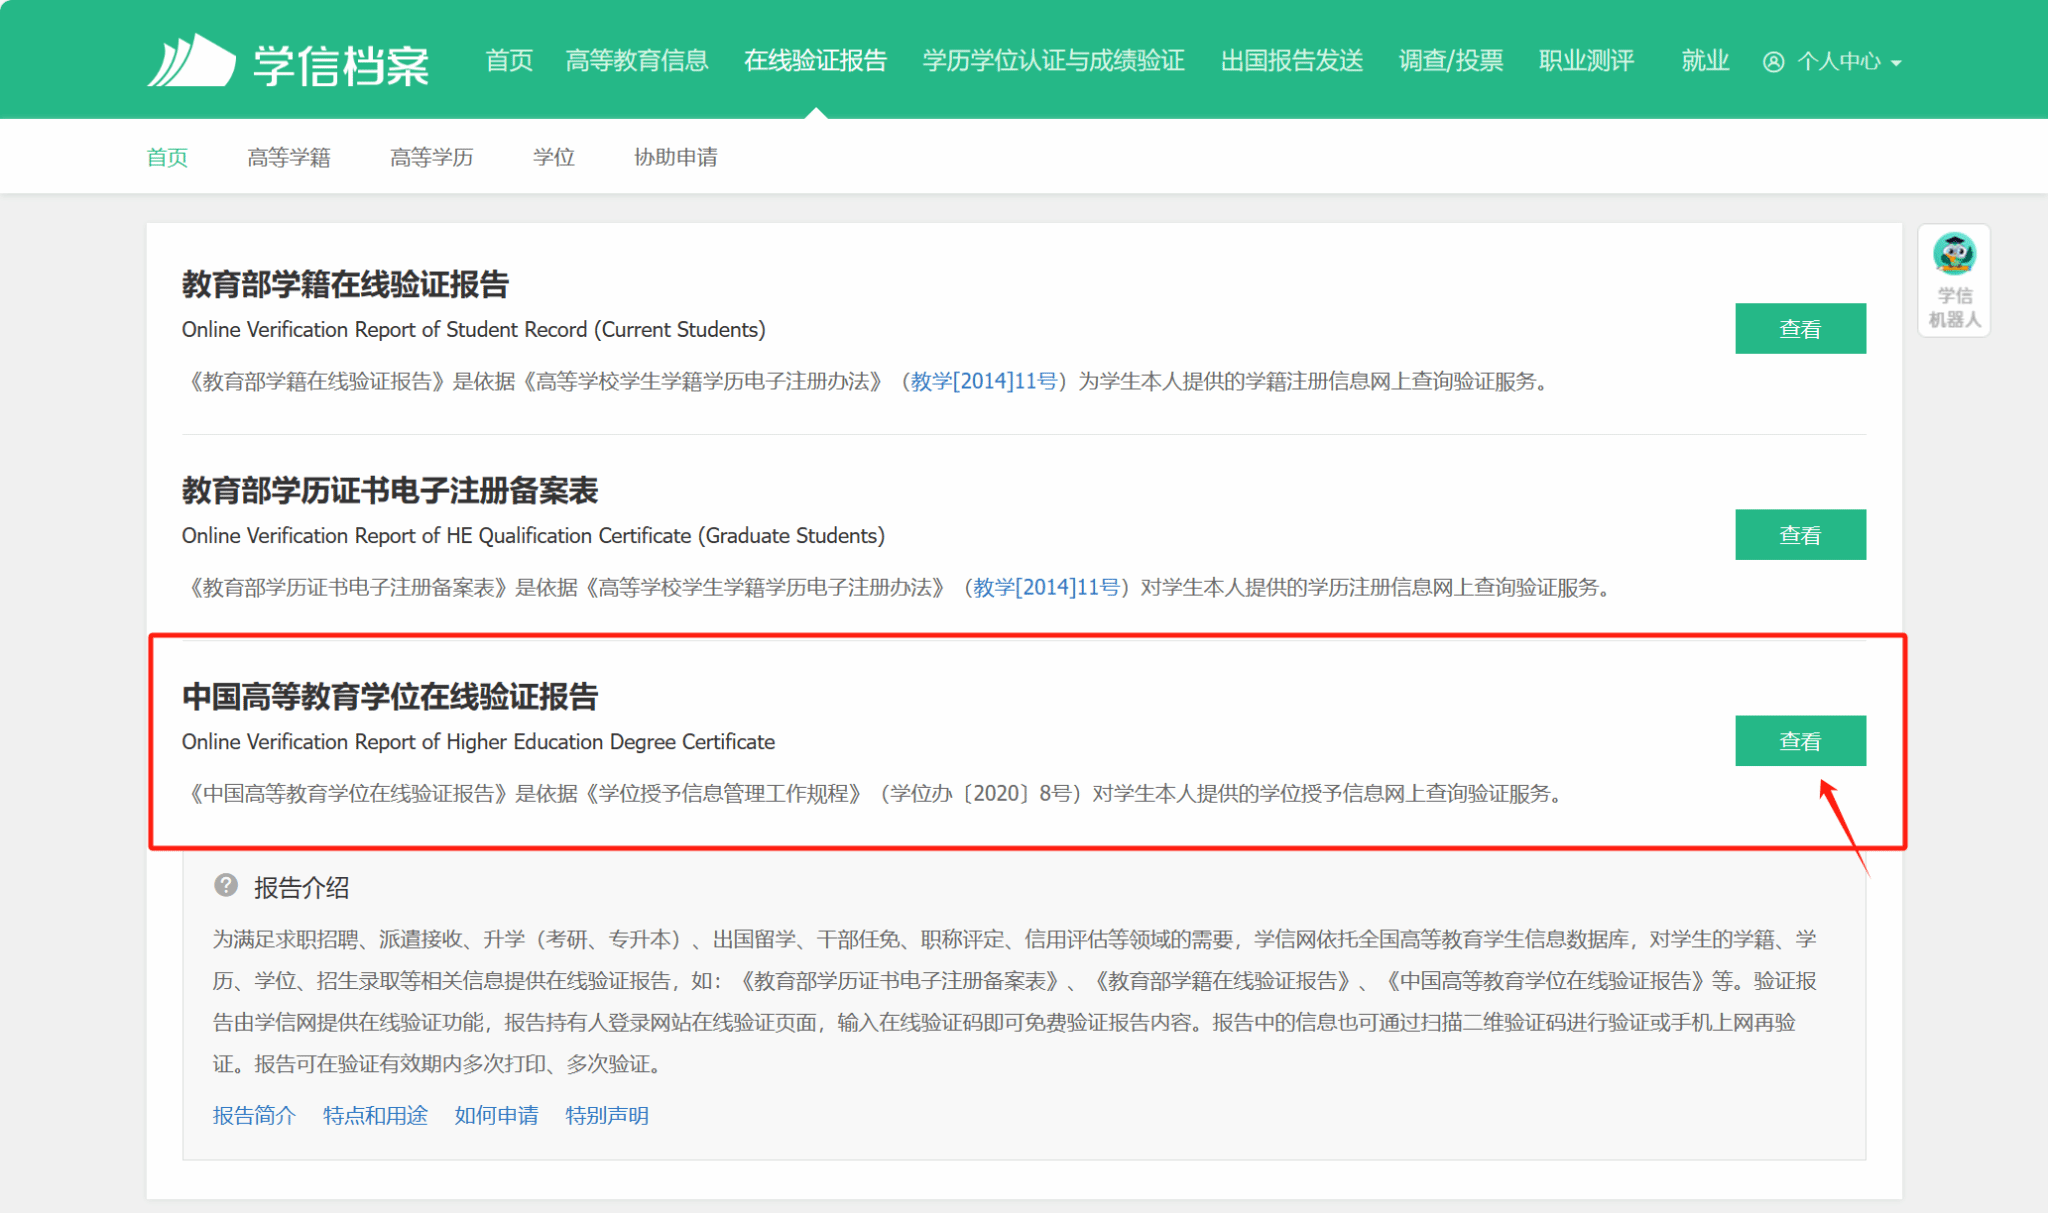
Task: Click the user avatar icon beside 个人中心
Action: point(1773,62)
